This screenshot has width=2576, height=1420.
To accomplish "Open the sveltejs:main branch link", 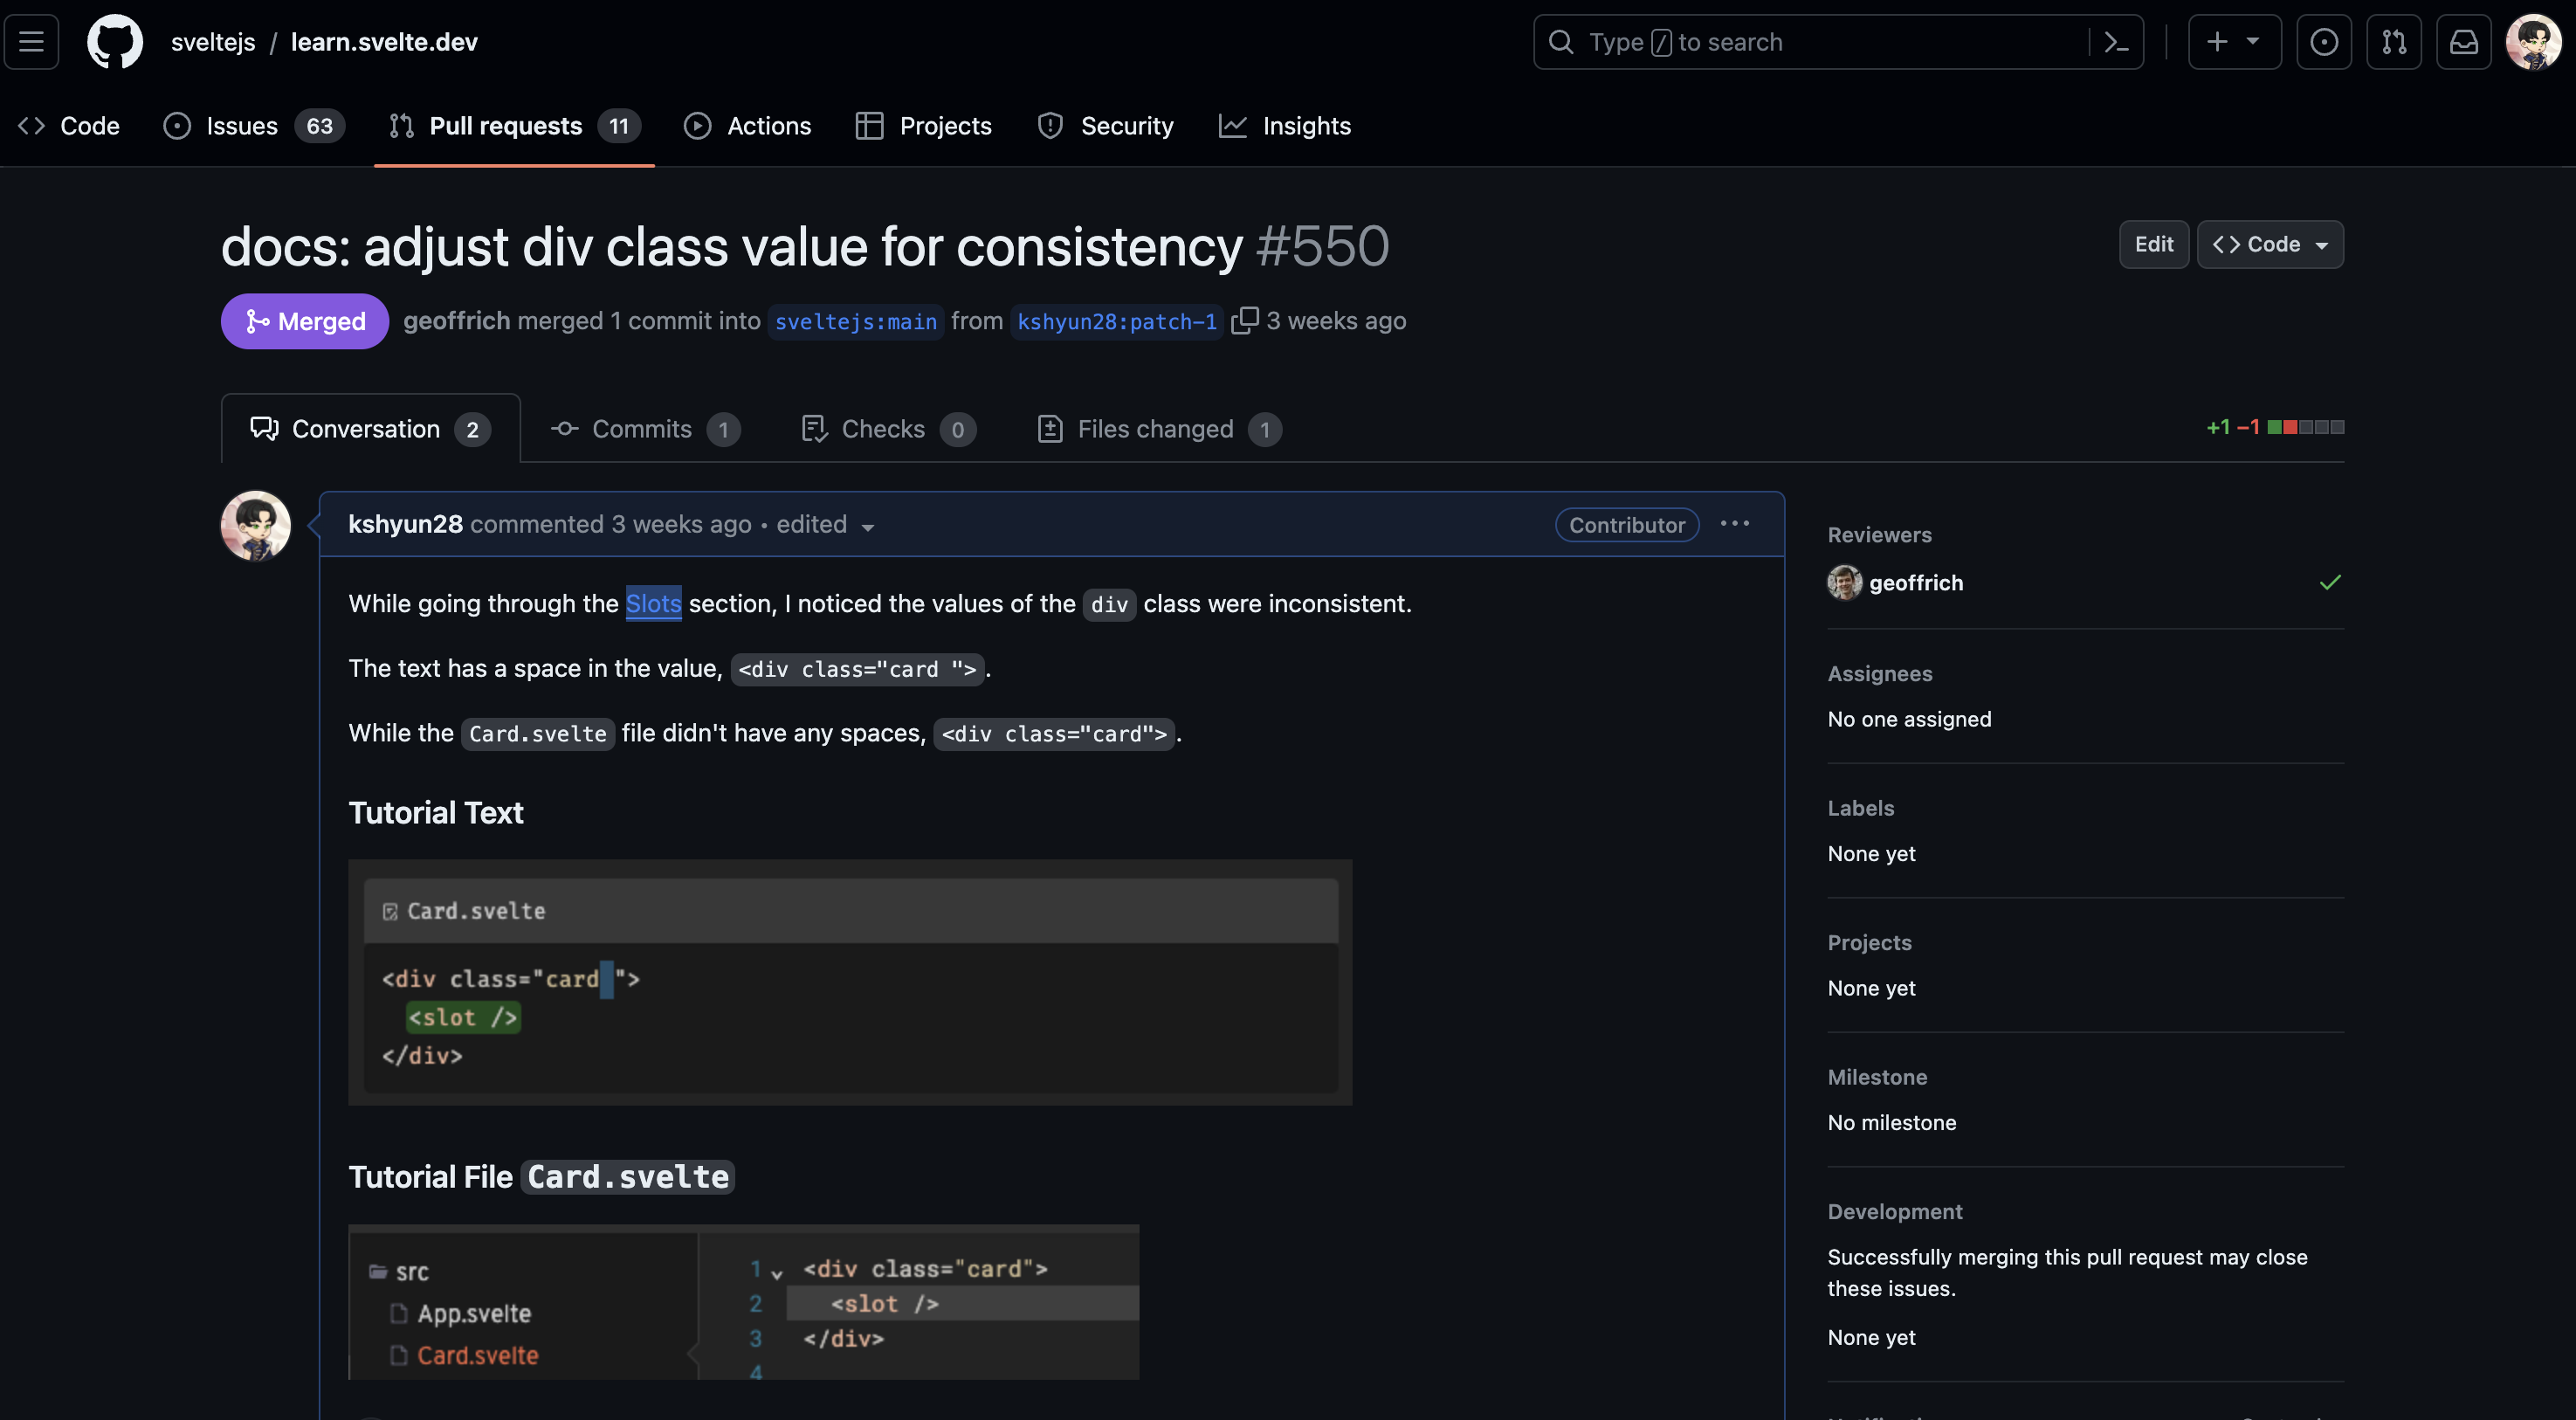I will point(855,321).
